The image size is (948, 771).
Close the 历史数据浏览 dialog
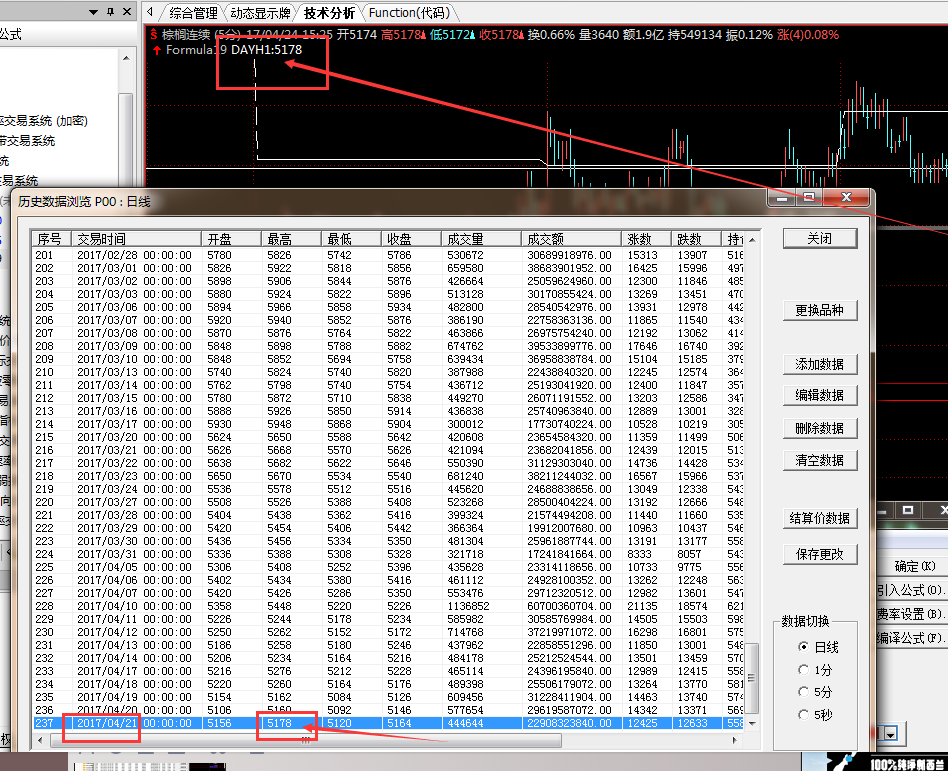pos(846,198)
